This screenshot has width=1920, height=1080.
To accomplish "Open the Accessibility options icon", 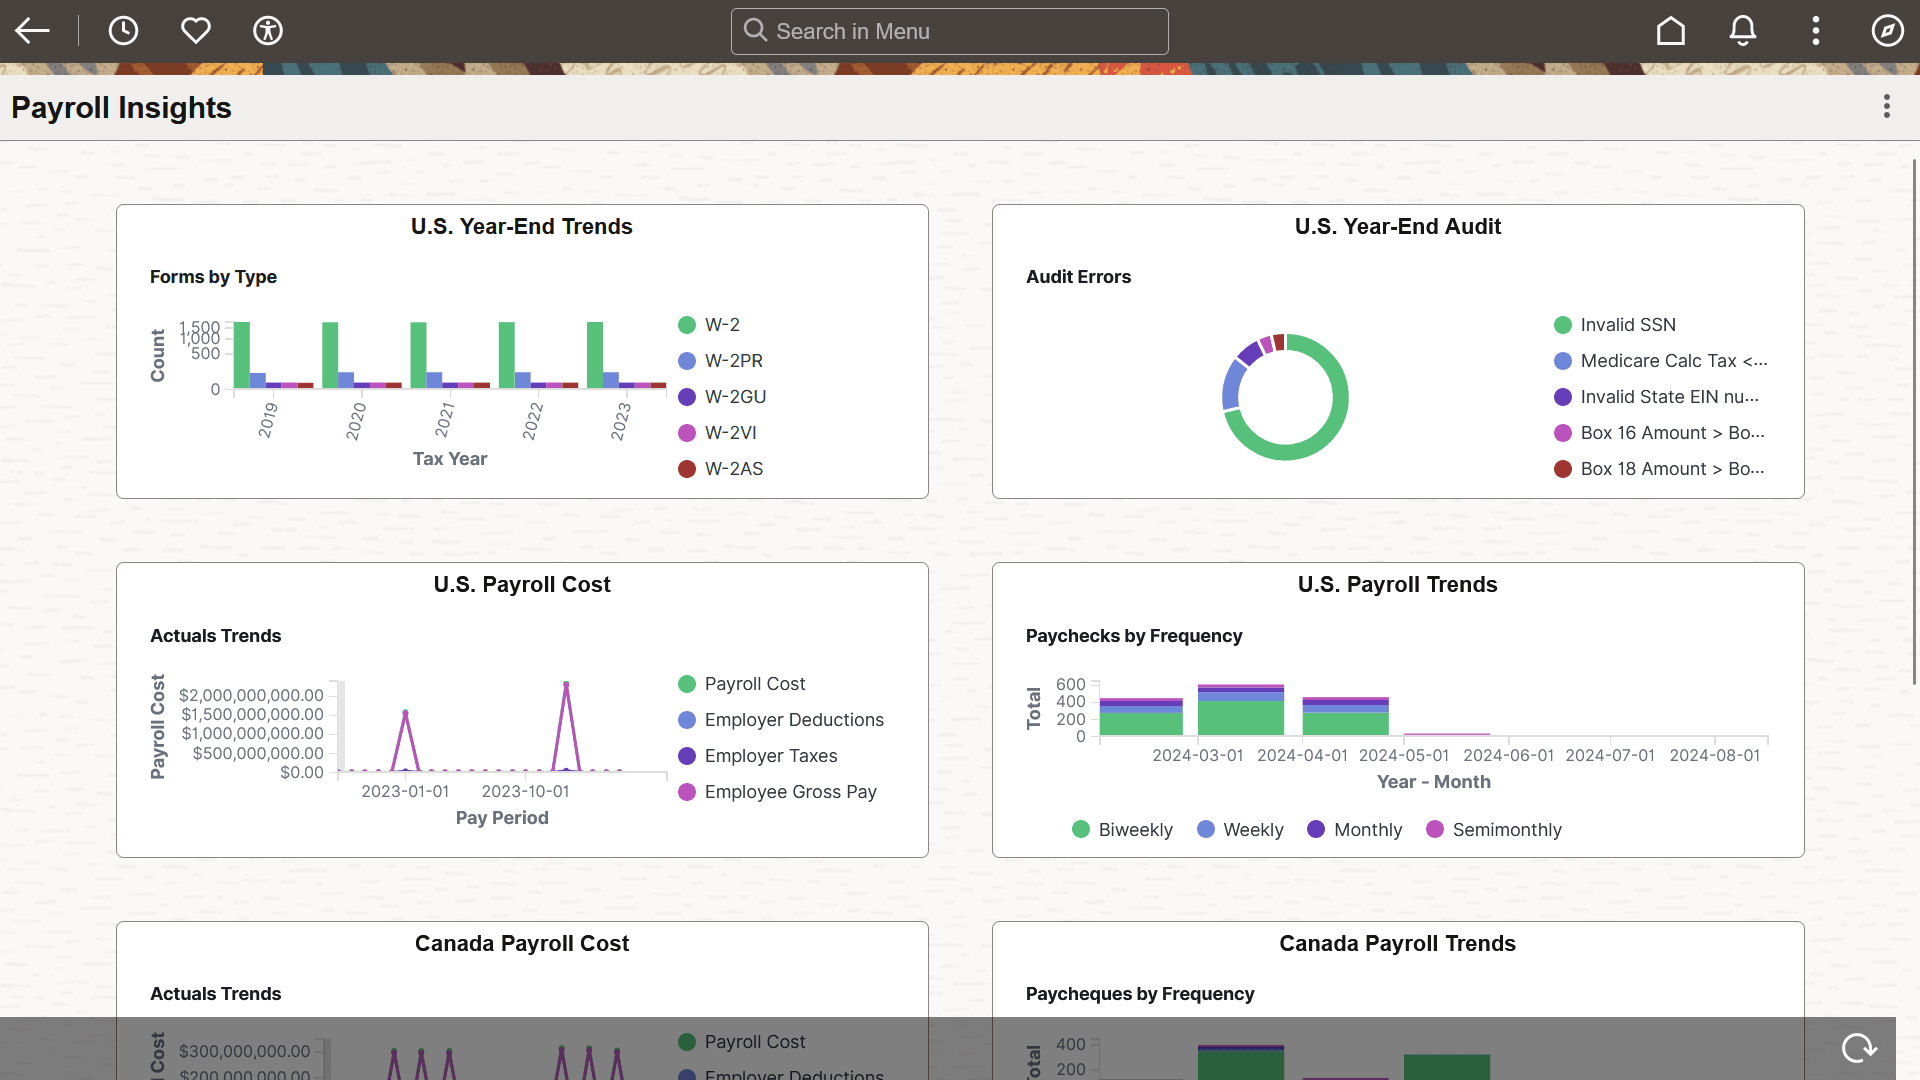I will (267, 30).
